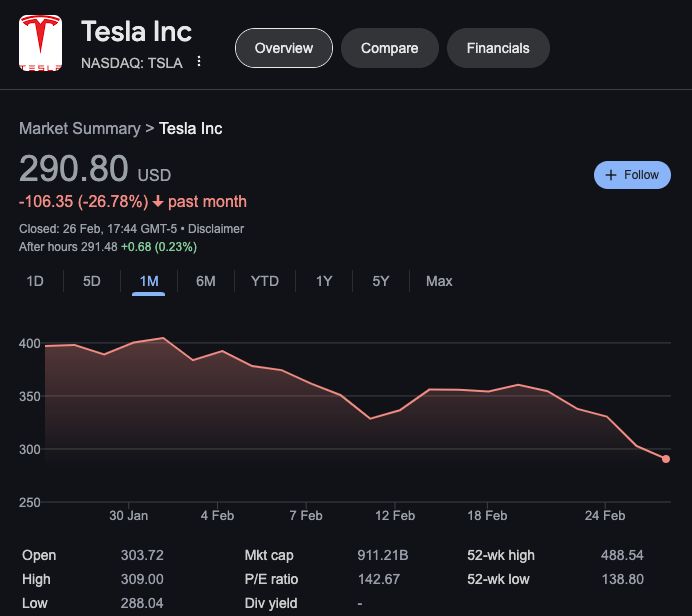Open the Disclaimer link
Image resolution: width=692 pixels, height=616 pixels.
pyautogui.click(x=218, y=229)
